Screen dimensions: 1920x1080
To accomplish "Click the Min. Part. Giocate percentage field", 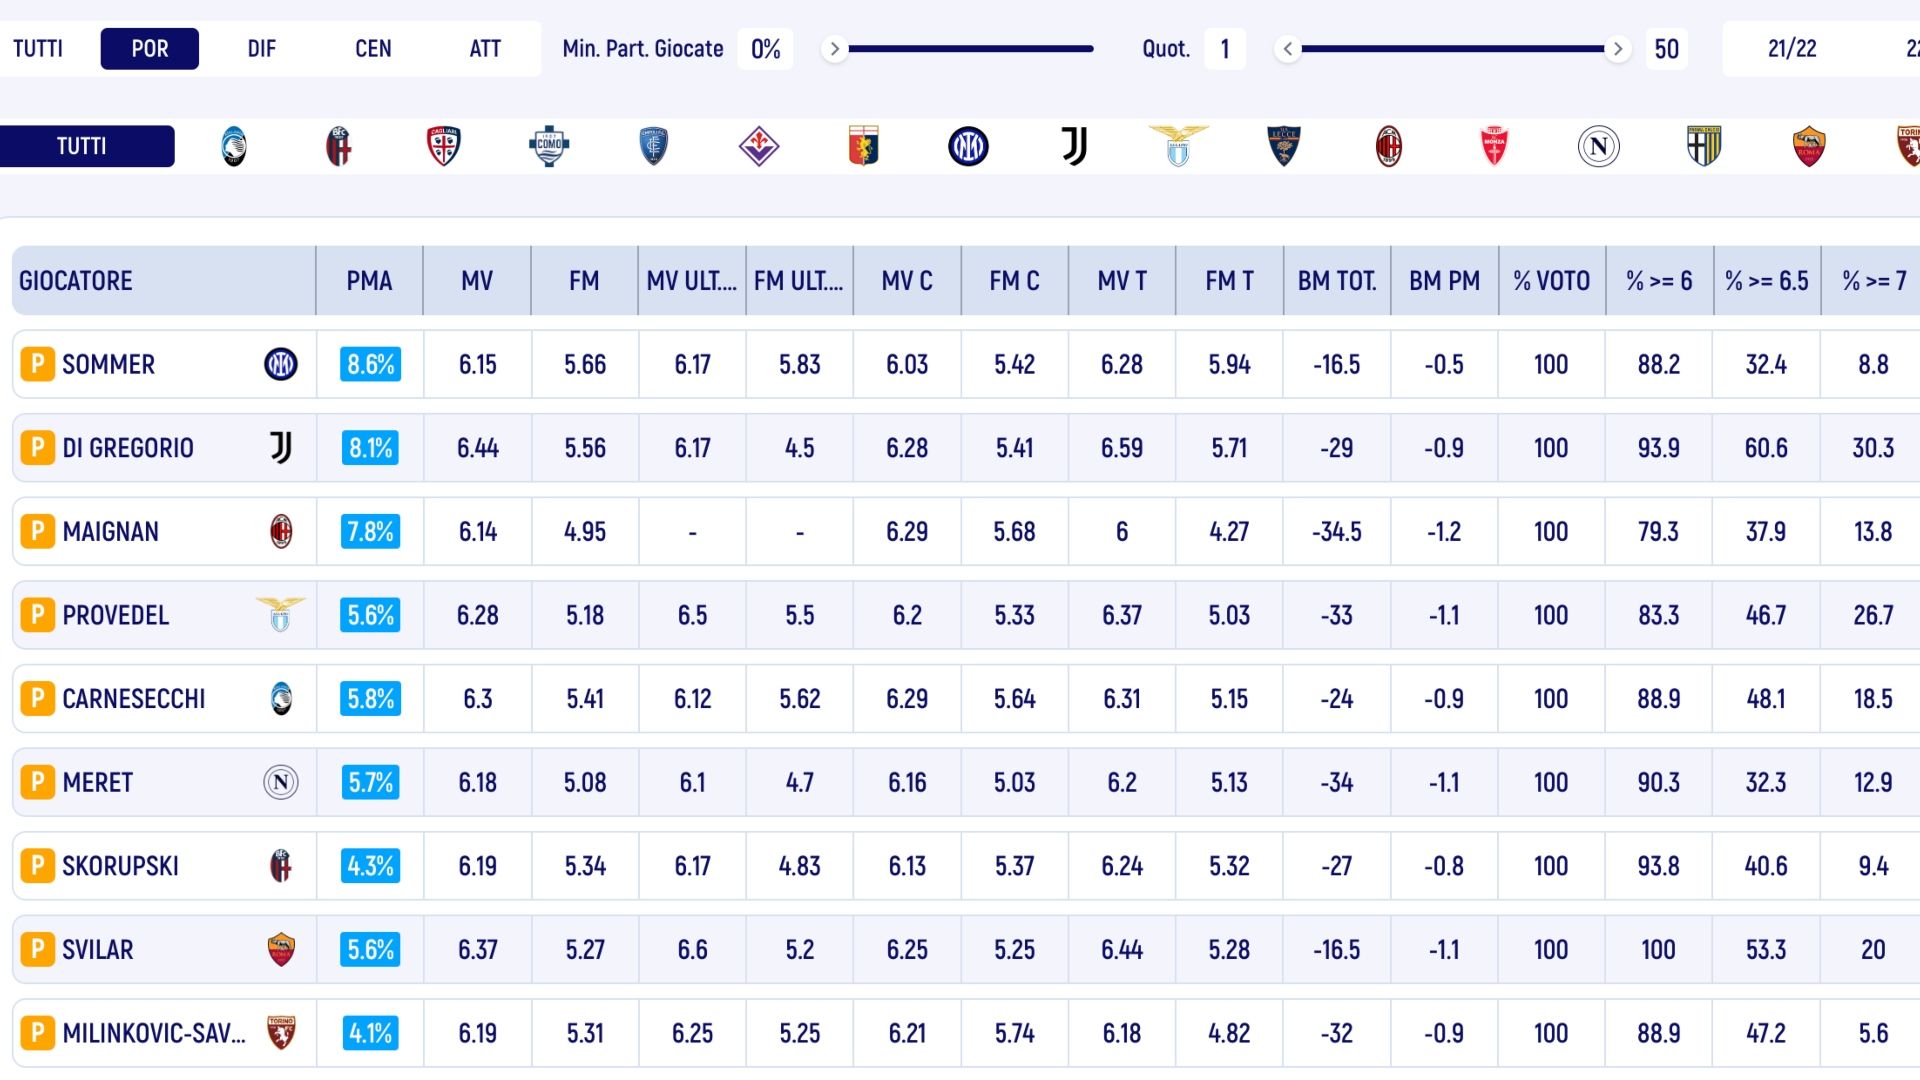I will [x=765, y=49].
